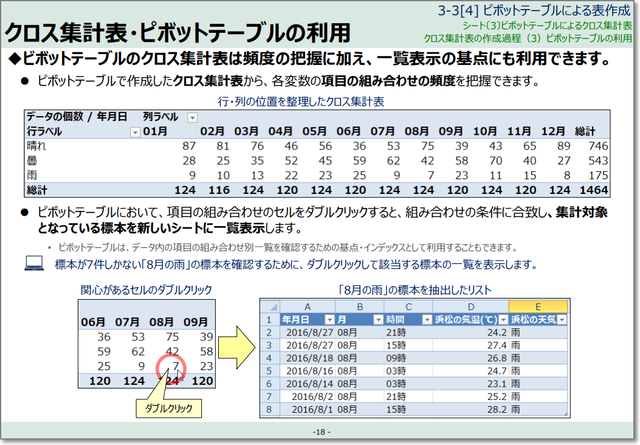
Task: Click the grand total cell 1464
Action: click(x=609, y=188)
